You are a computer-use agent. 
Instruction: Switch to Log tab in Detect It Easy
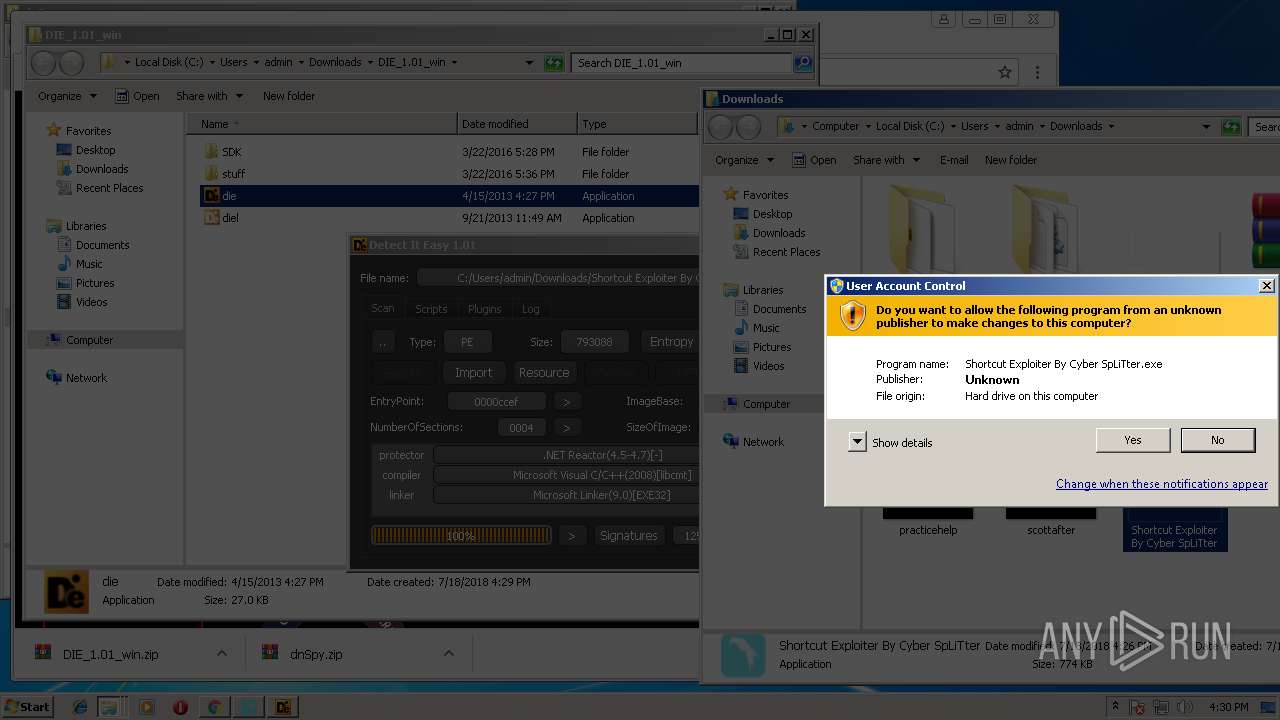(x=531, y=309)
